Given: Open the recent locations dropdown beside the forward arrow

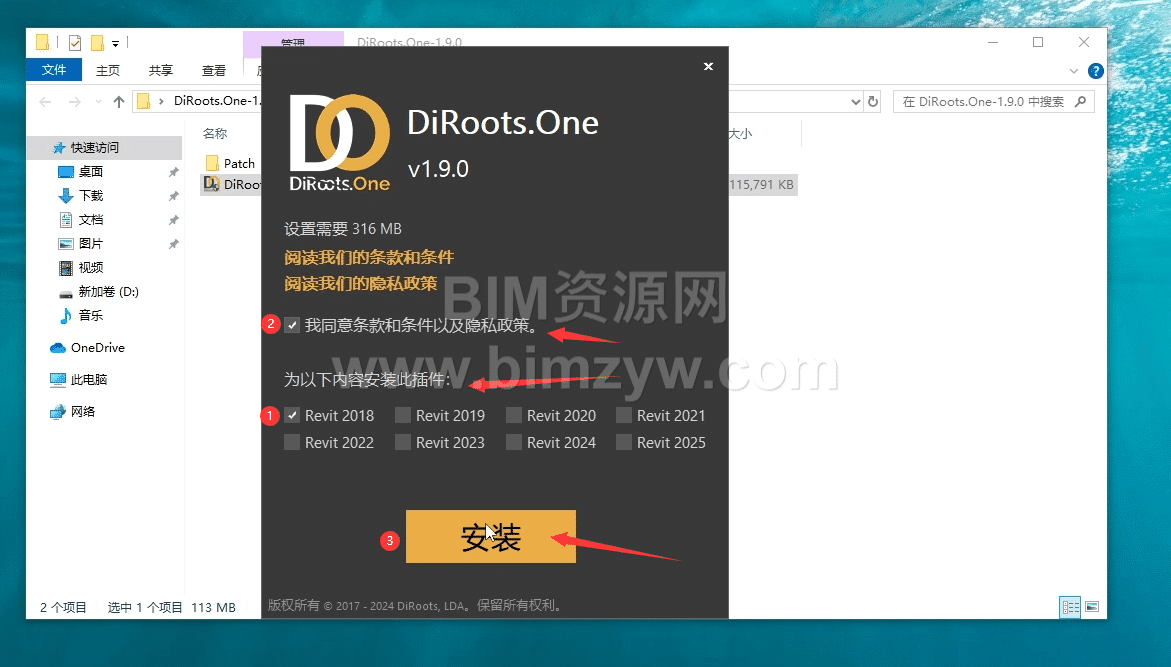Looking at the screenshot, I should pyautogui.click(x=98, y=102).
